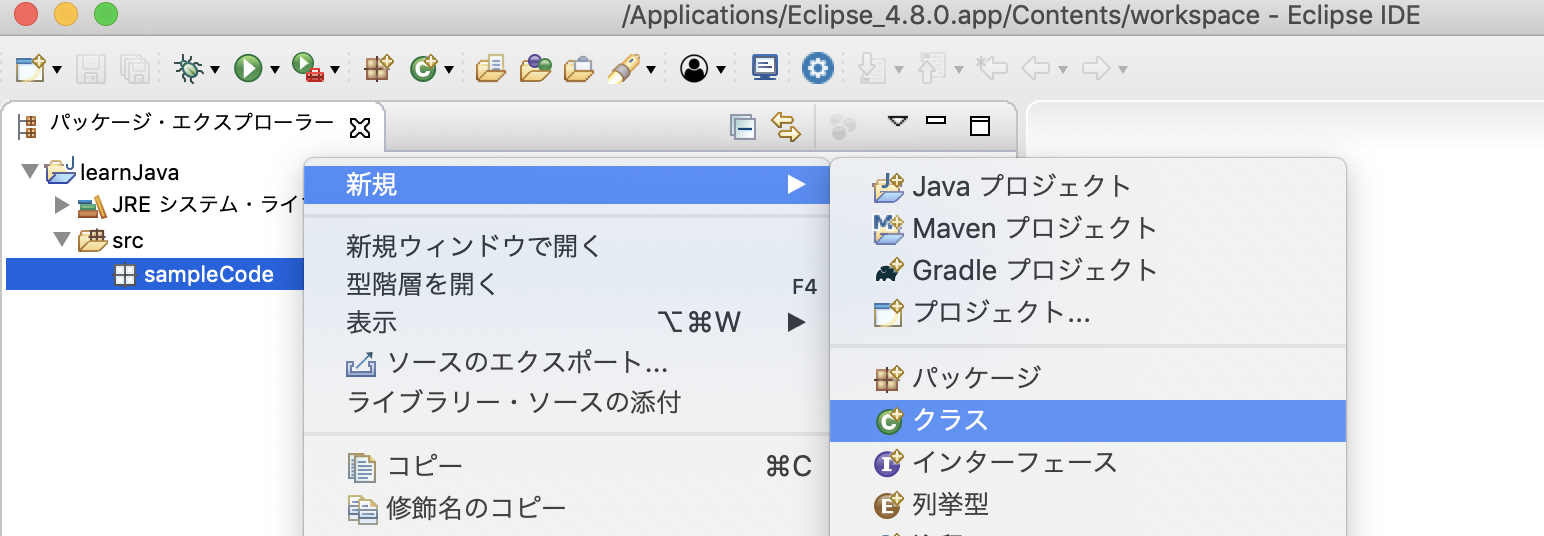Open the 新規 submenu entry
The width and height of the screenshot is (1544, 536).
pos(567,184)
